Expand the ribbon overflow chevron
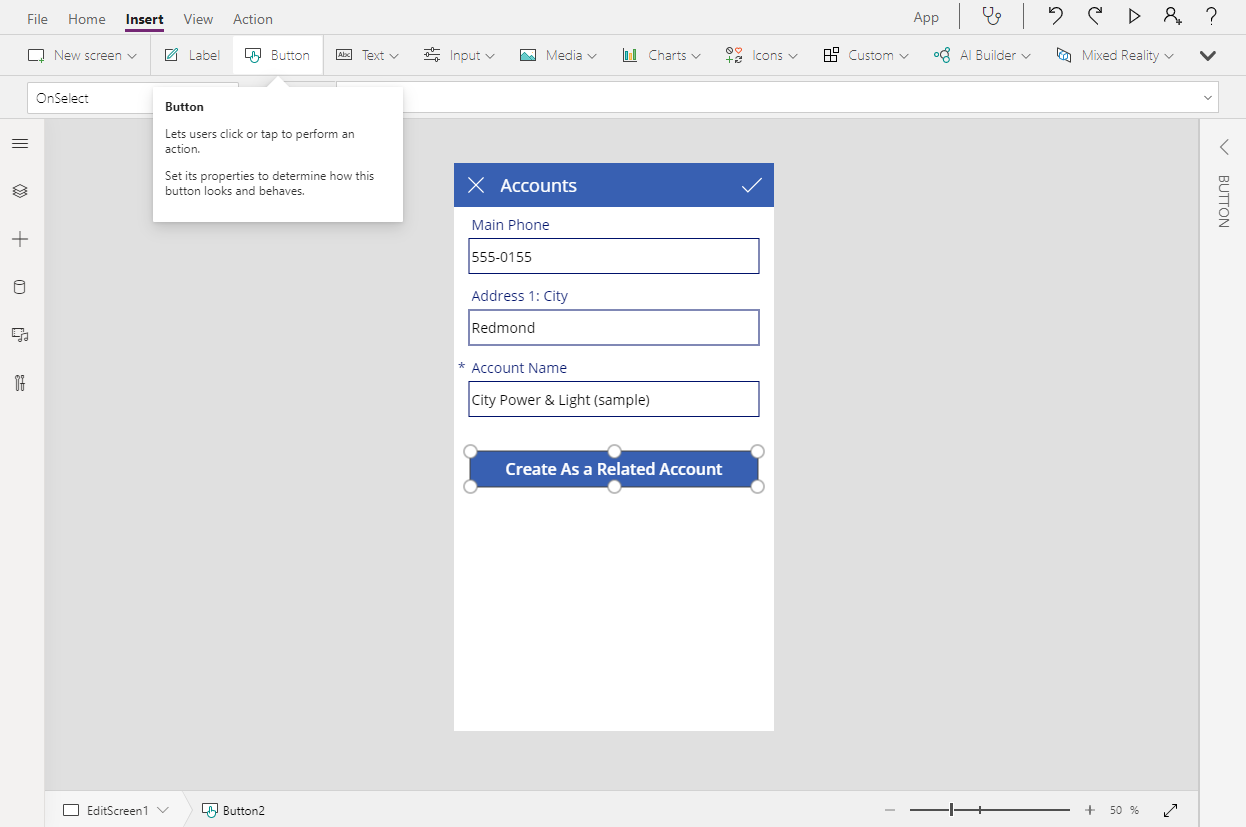Image resolution: width=1246 pixels, height=827 pixels. tap(1208, 56)
